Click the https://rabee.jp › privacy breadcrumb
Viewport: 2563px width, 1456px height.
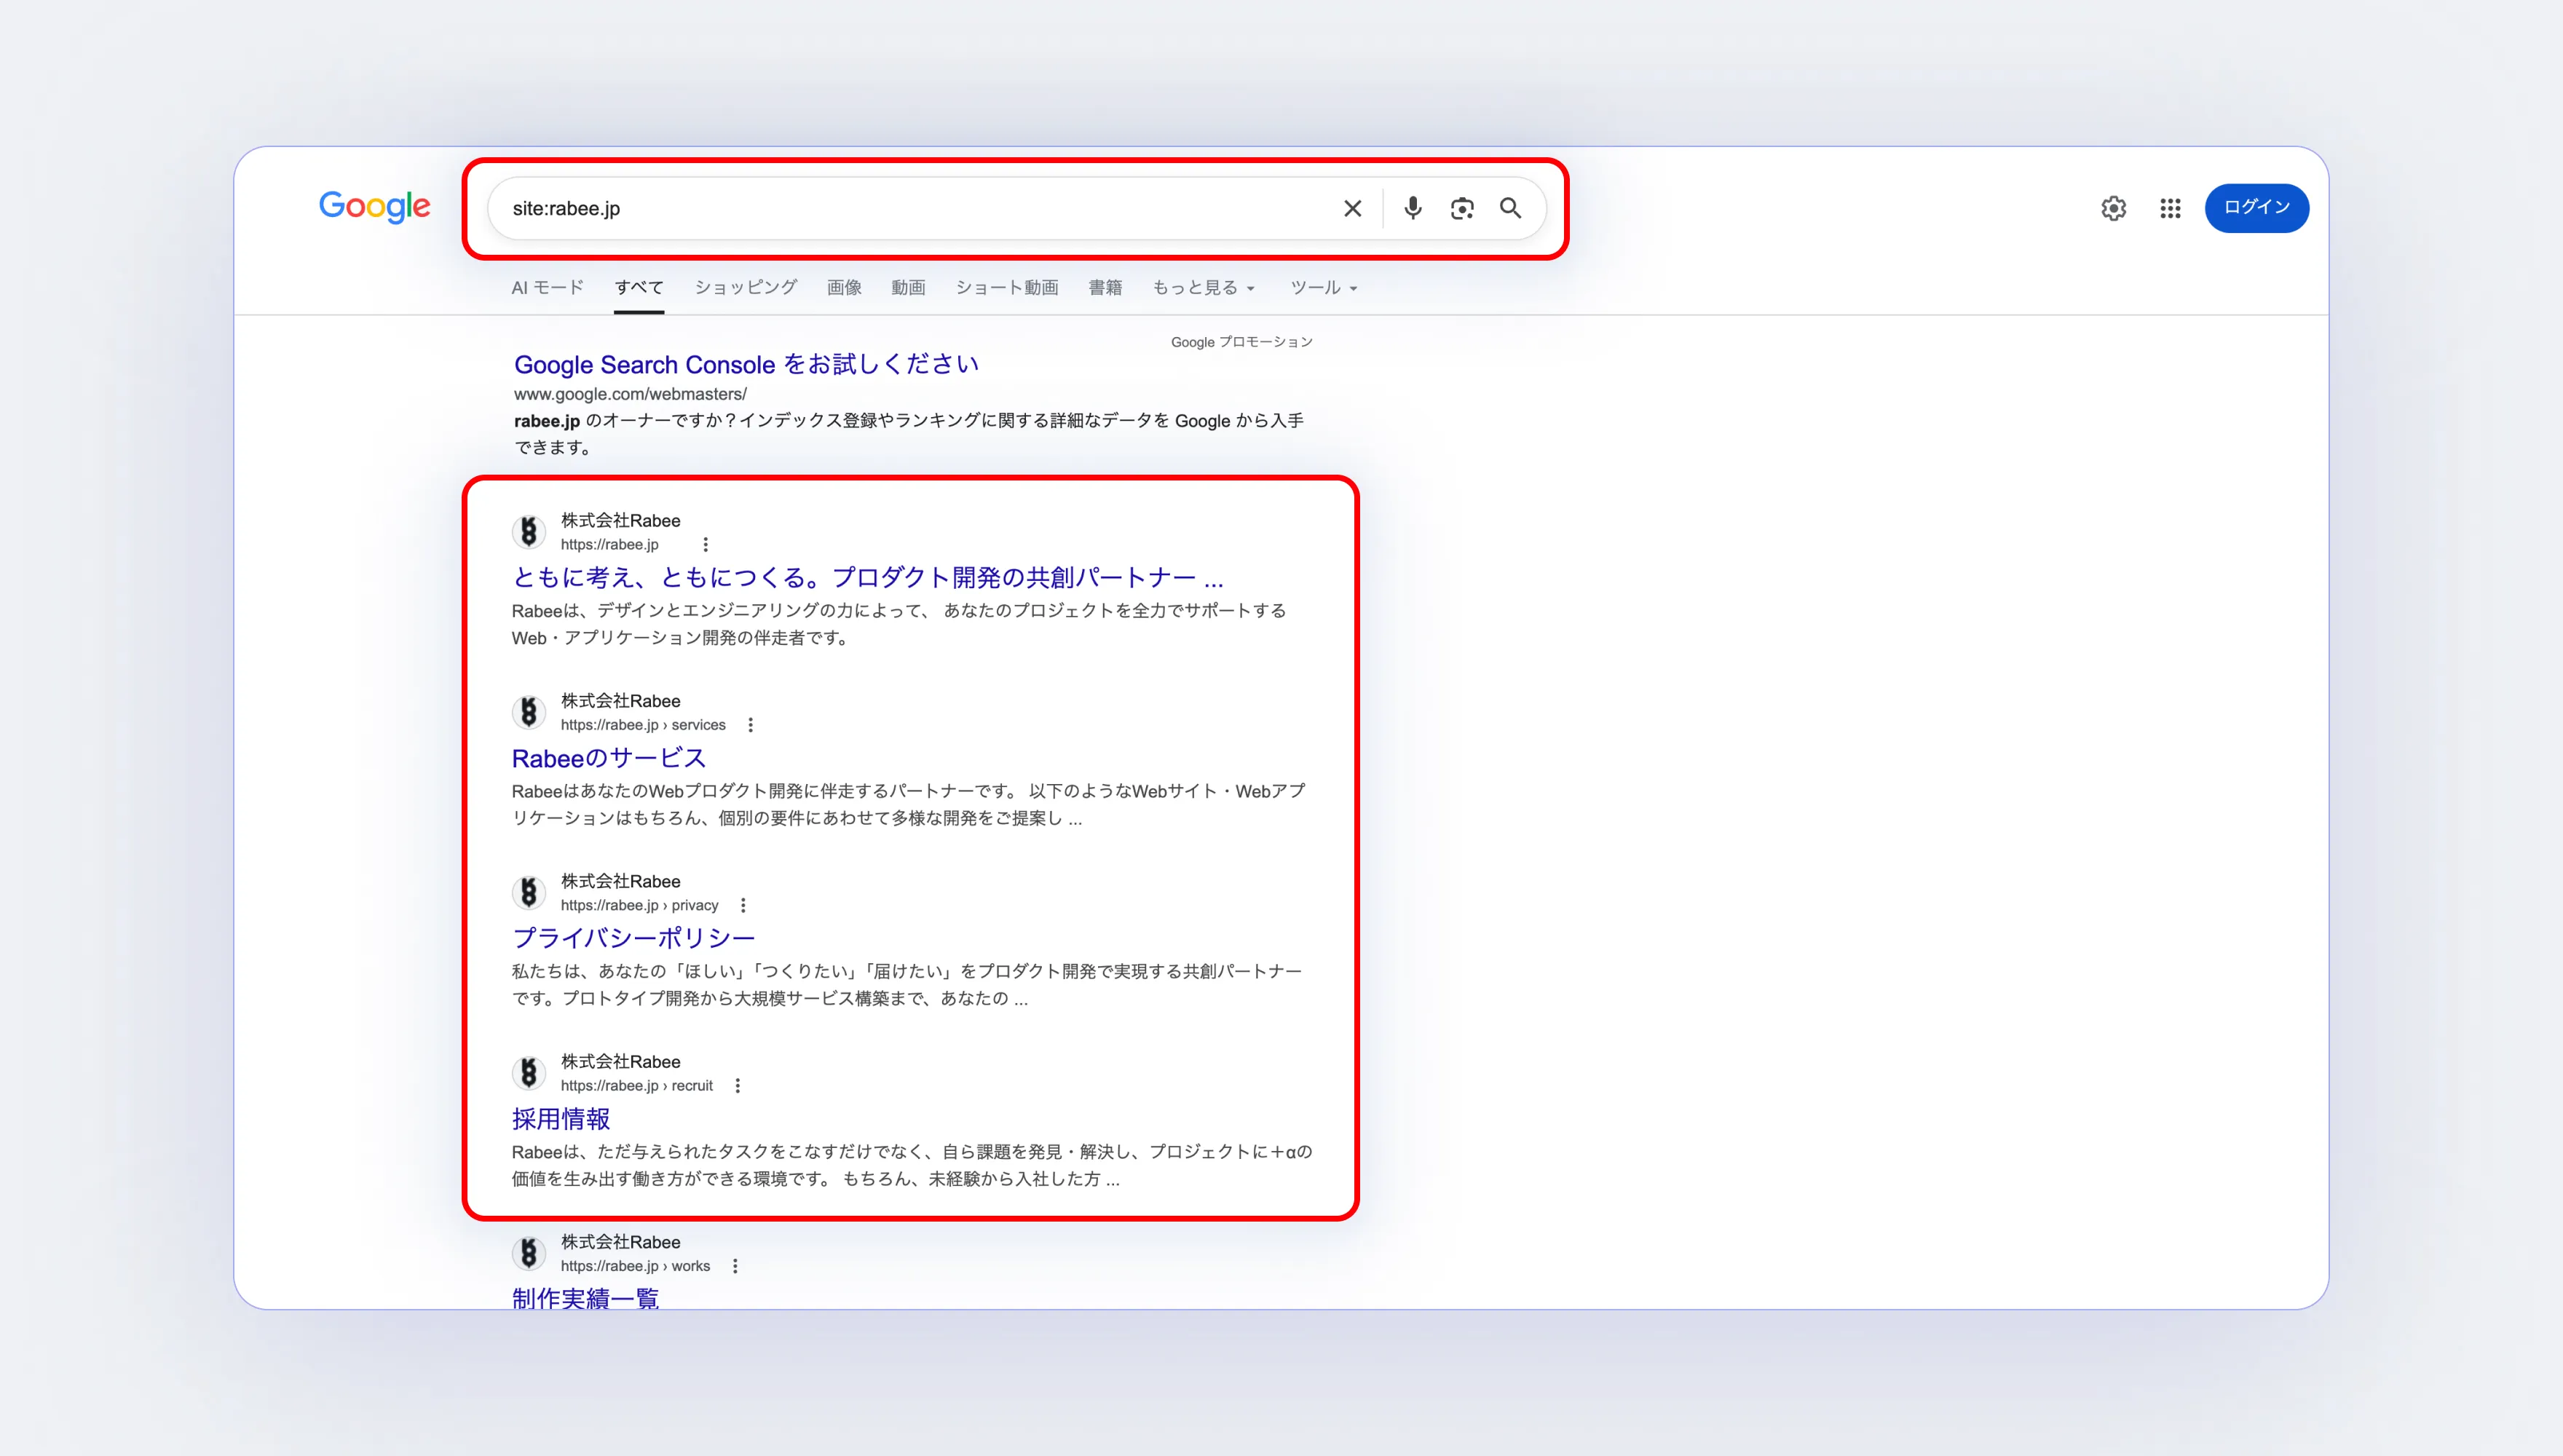coord(639,905)
